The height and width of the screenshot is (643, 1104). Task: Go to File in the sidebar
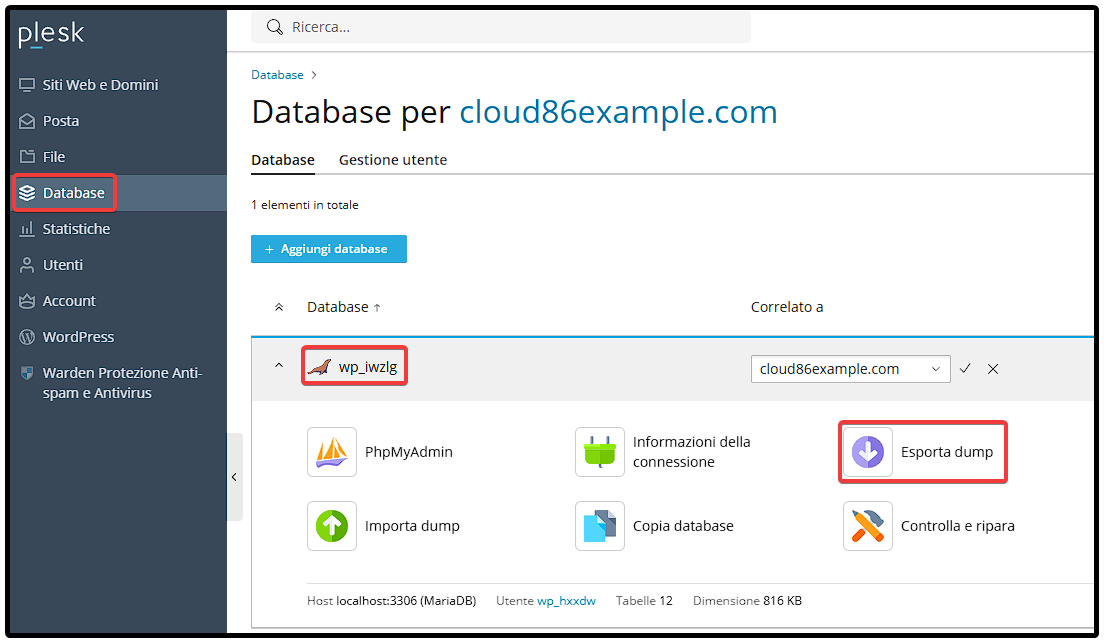[x=54, y=156]
